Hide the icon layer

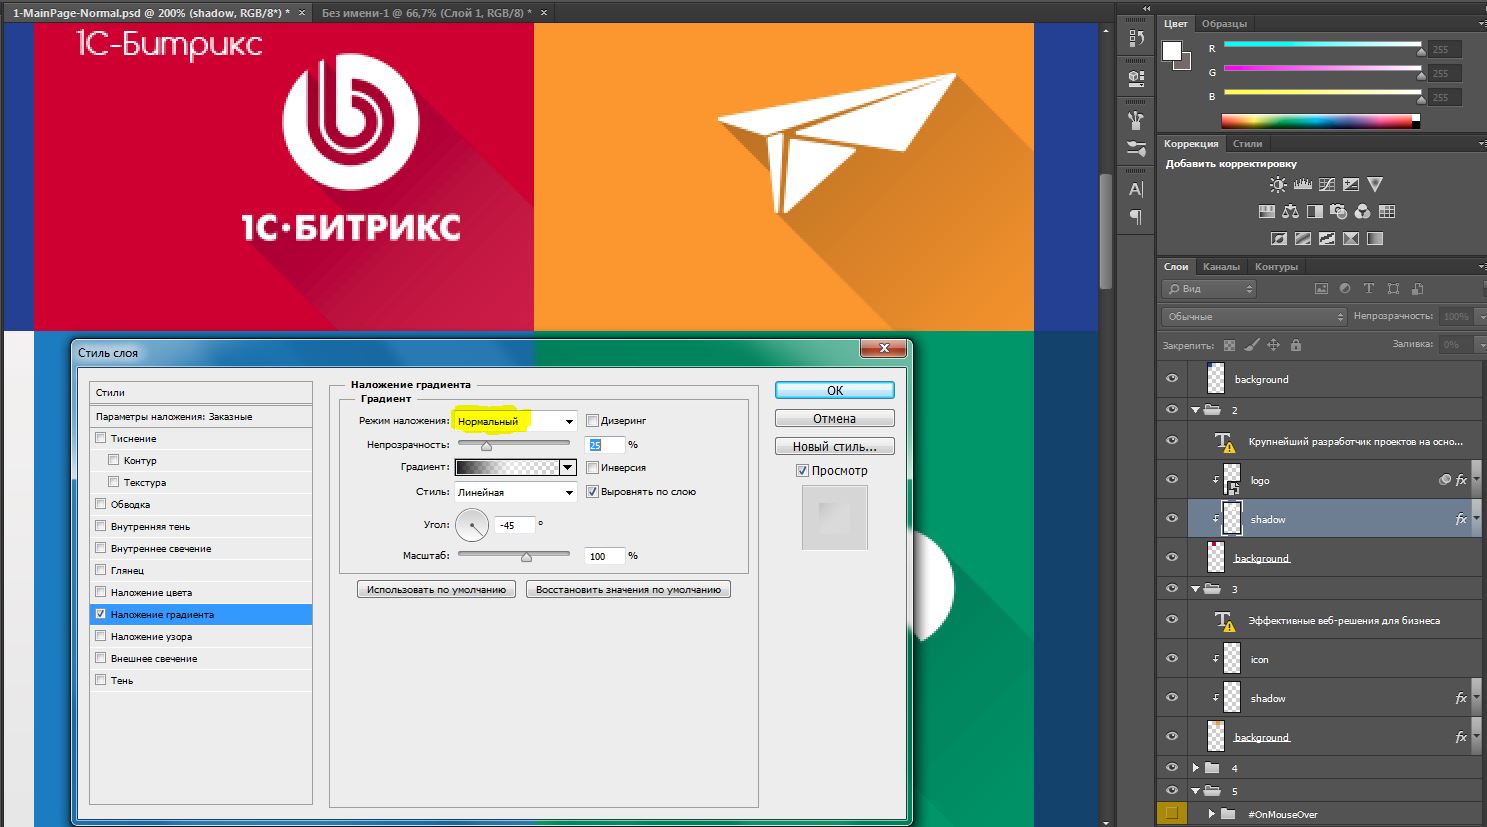pos(1172,658)
